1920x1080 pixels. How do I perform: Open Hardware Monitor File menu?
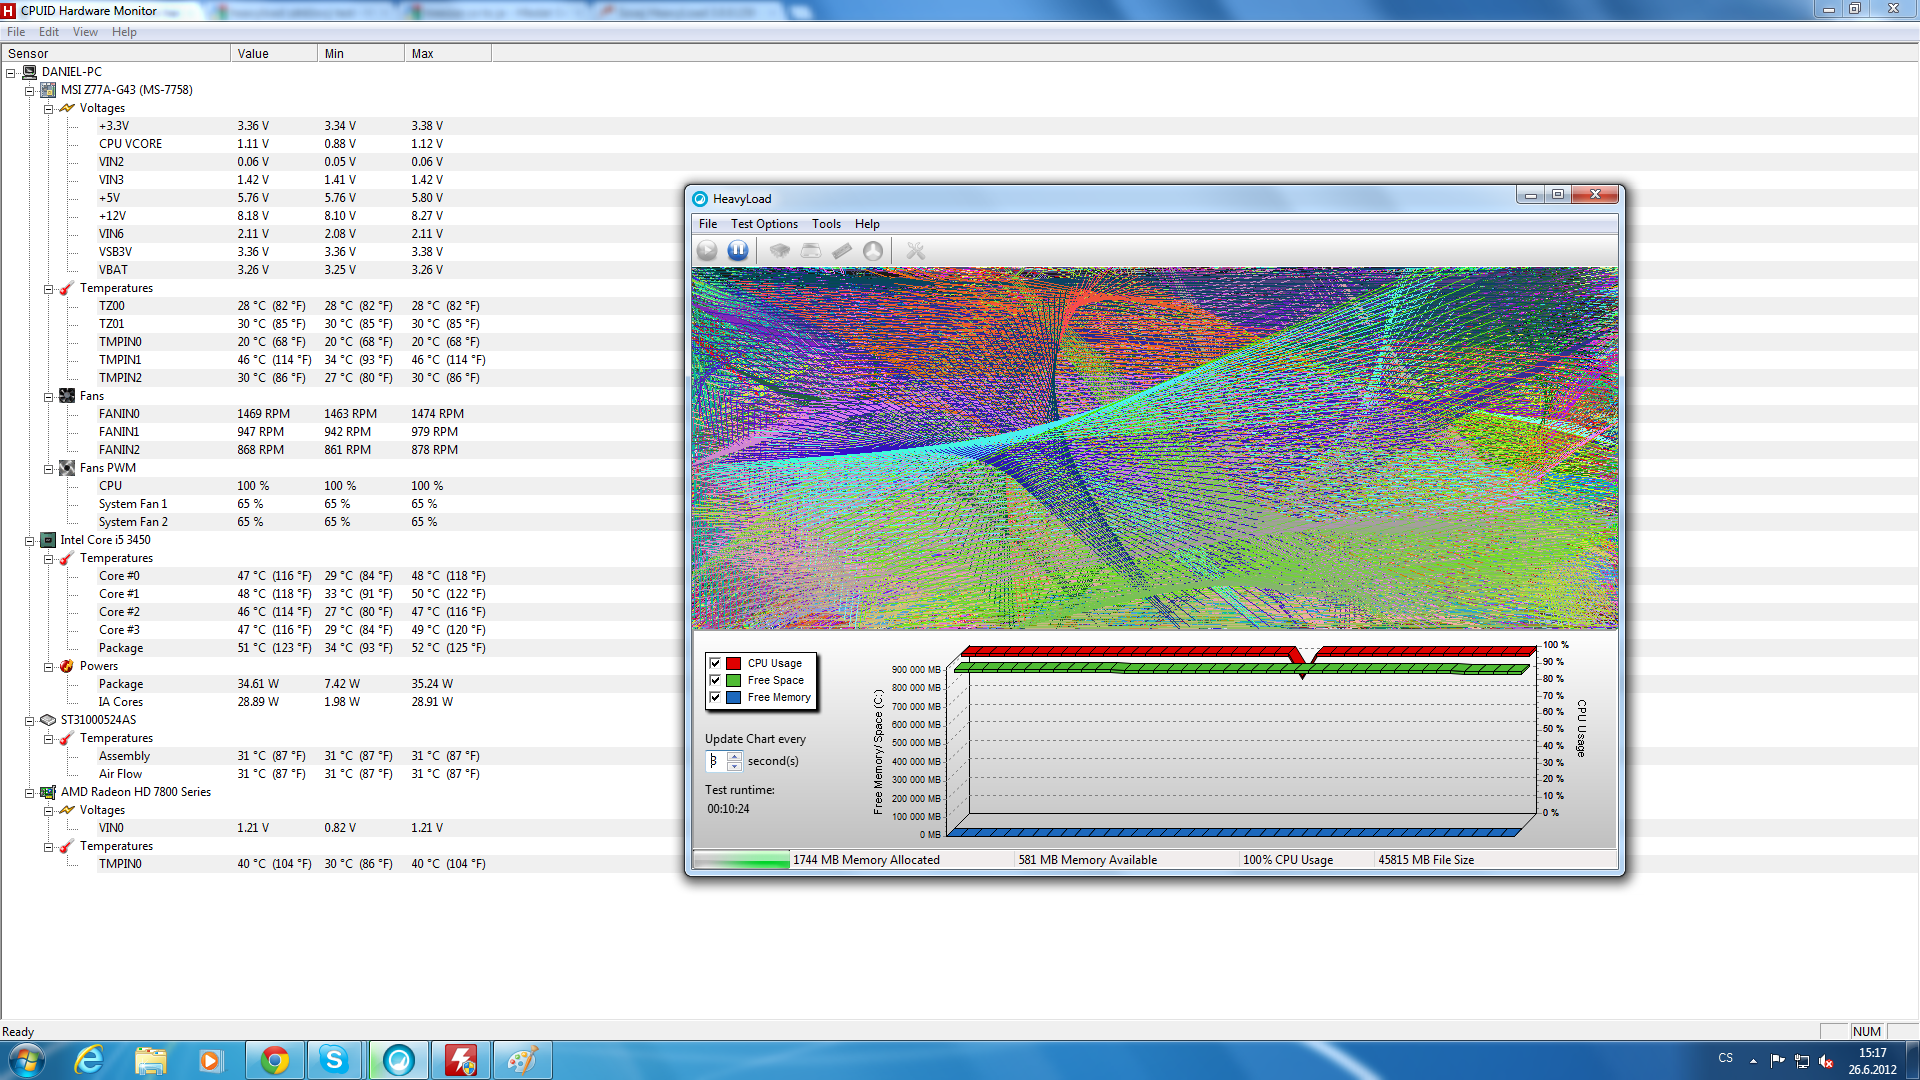[x=16, y=32]
